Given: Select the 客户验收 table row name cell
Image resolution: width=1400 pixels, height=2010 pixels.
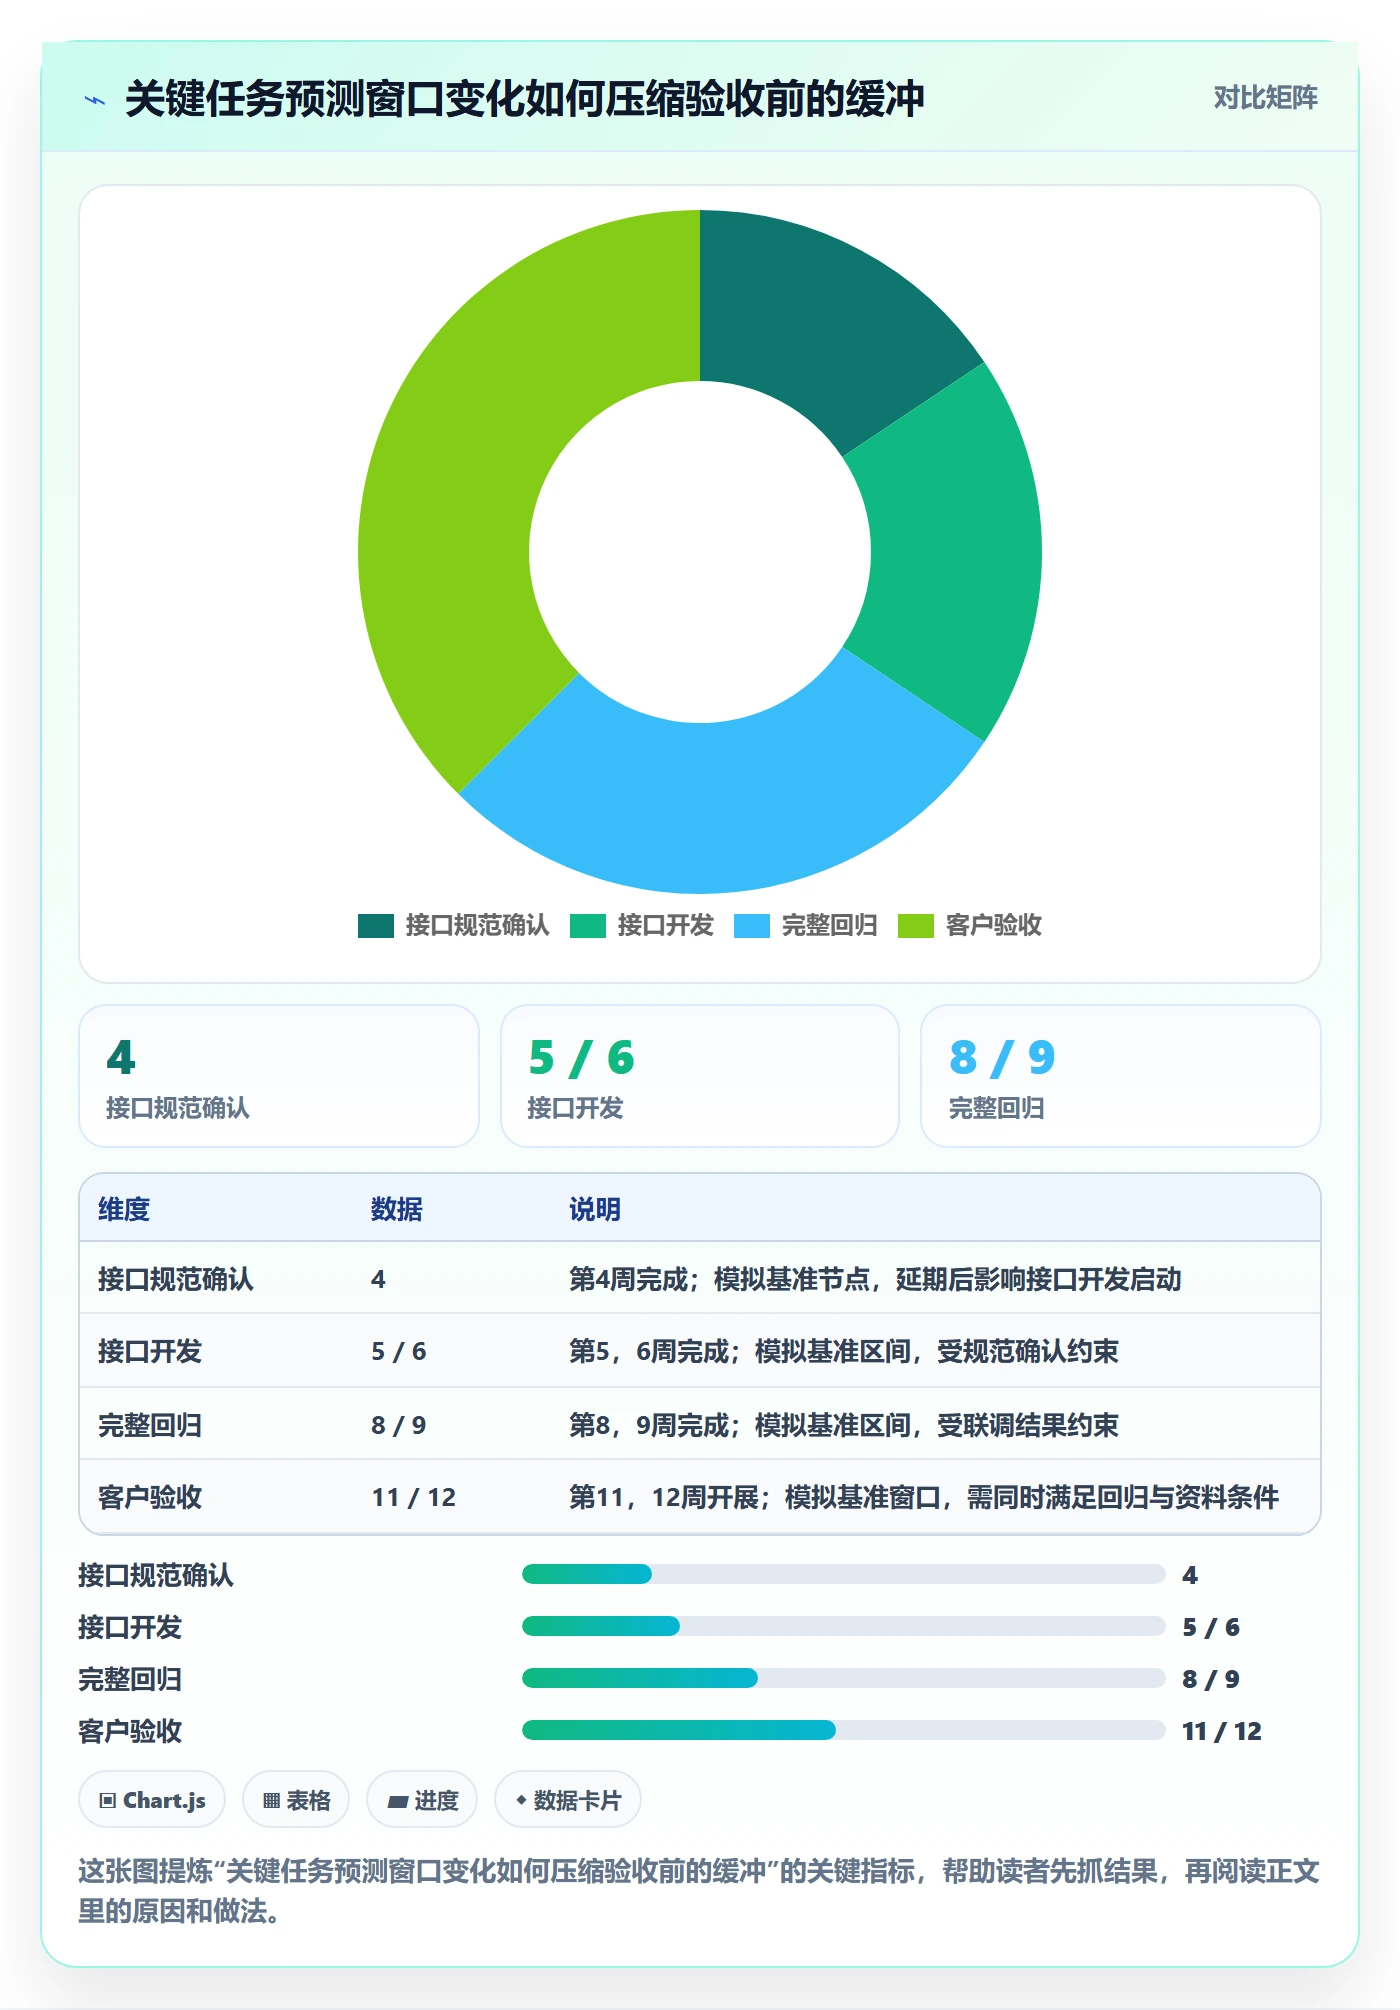Looking at the screenshot, I should [x=150, y=1497].
